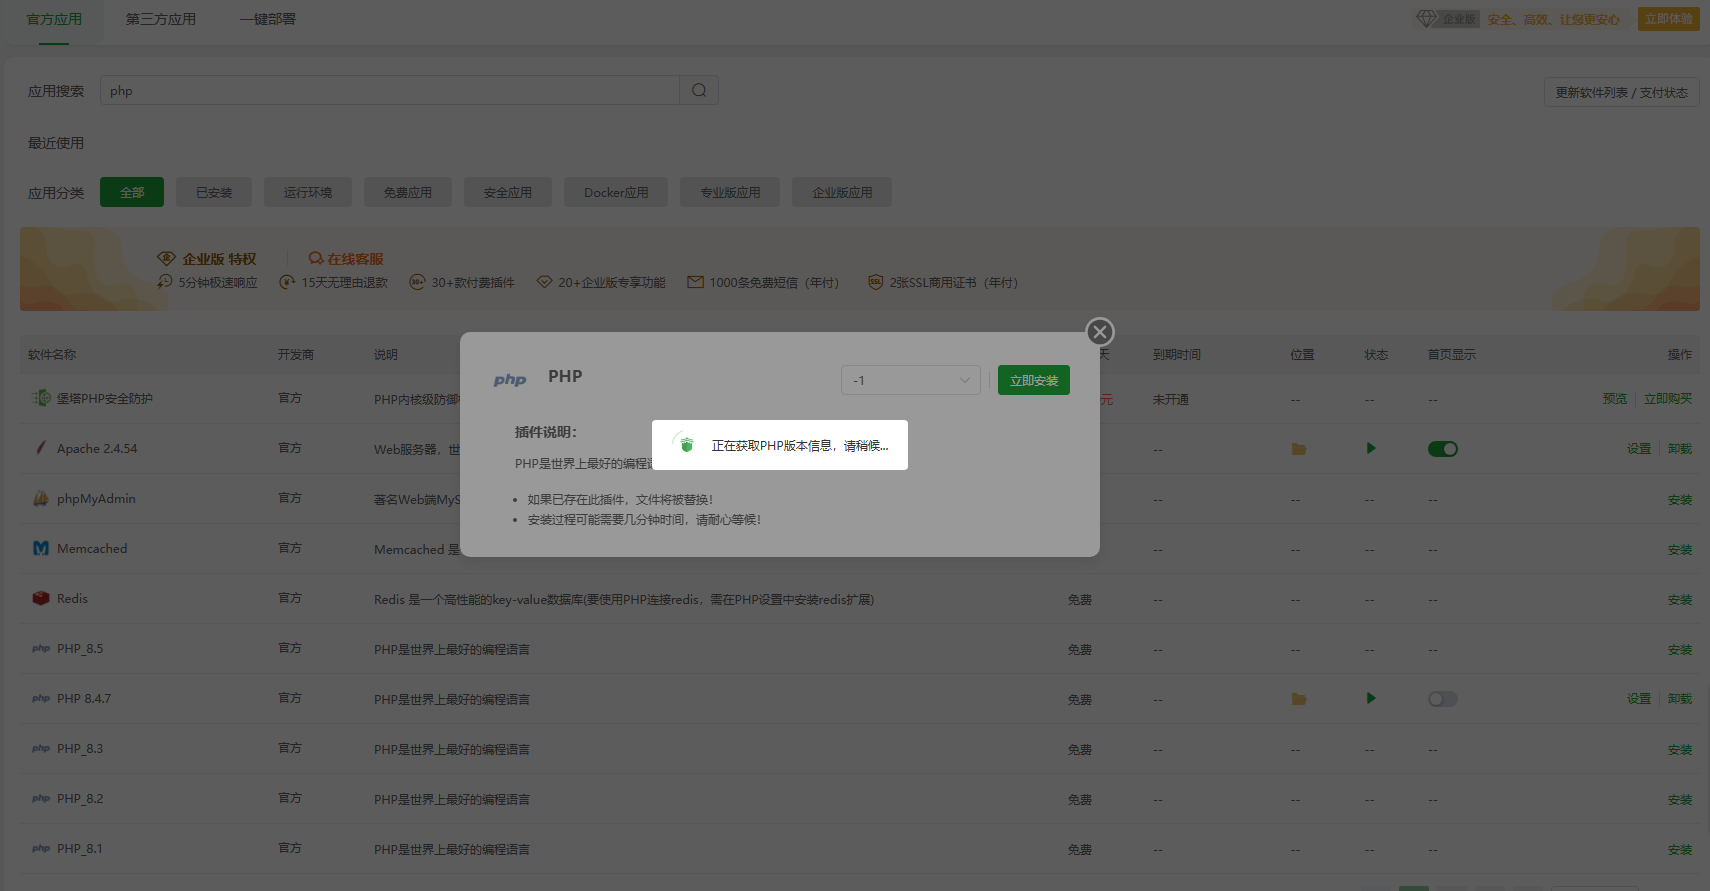Click 设置 link in Apache row

coord(1639,448)
